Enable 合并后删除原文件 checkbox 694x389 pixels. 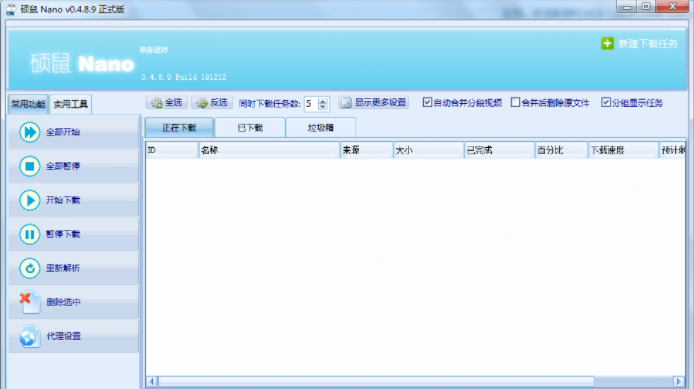tap(515, 103)
